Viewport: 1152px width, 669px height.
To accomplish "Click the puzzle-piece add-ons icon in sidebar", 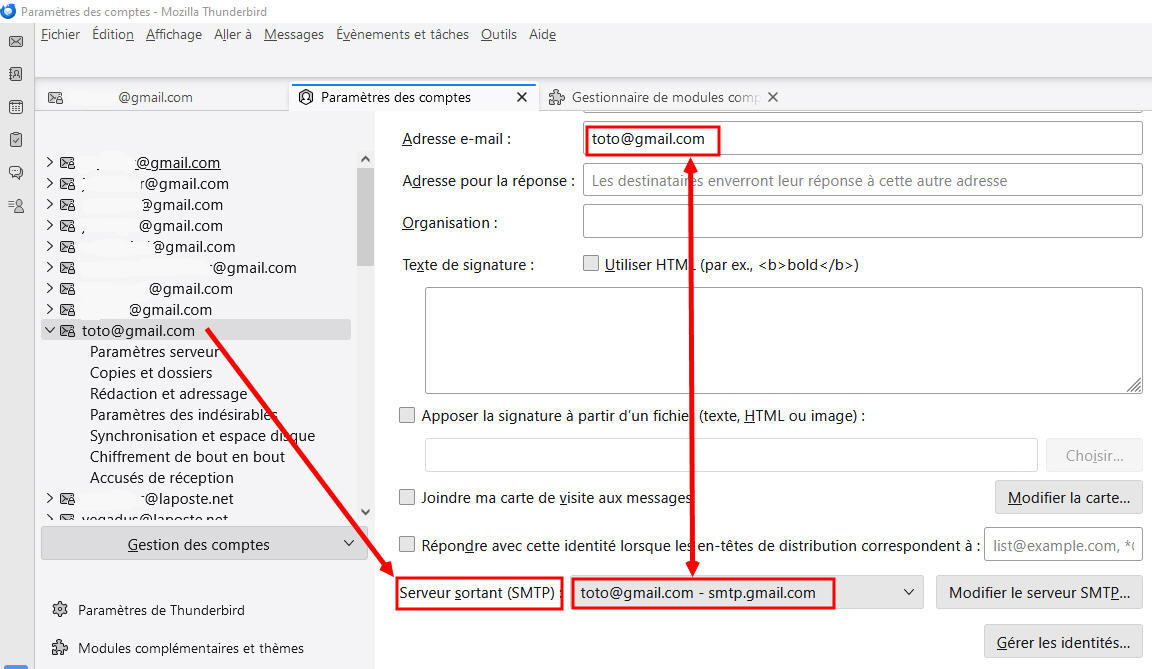I will (x=60, y=648).
